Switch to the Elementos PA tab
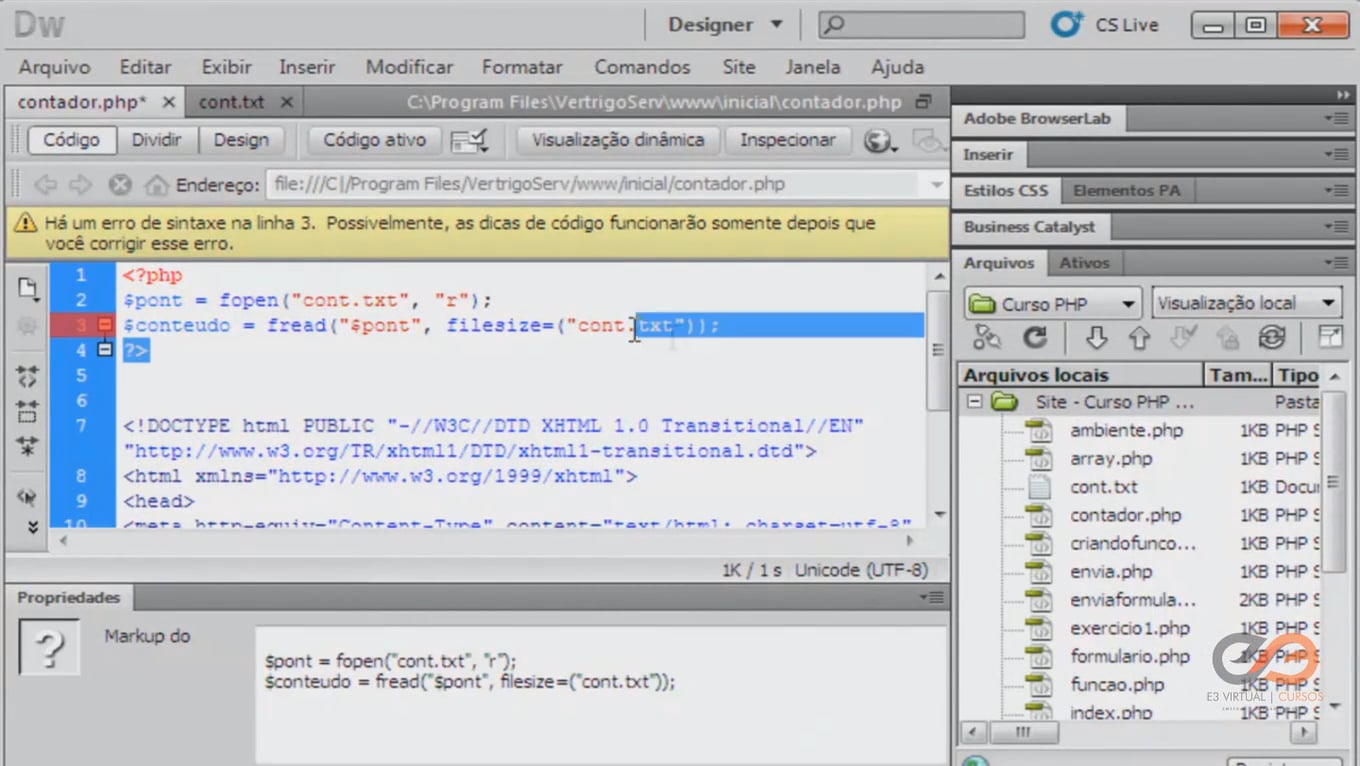The height and width of the screenshot is (766, 1360). pos(1126,190)
